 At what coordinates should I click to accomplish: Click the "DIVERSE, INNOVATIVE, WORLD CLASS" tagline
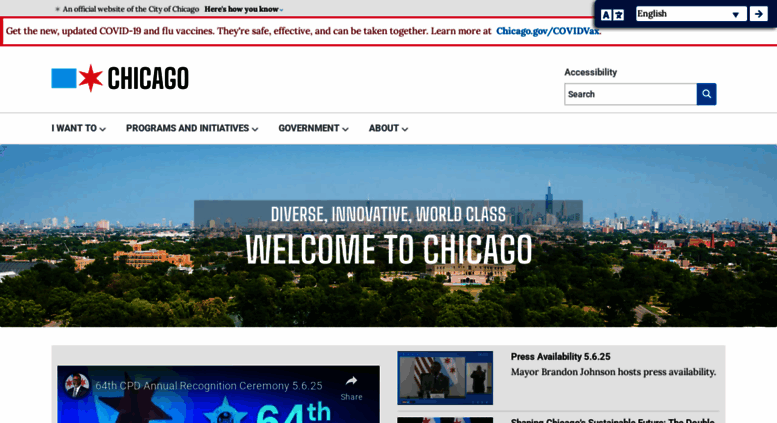coord(388,214)
